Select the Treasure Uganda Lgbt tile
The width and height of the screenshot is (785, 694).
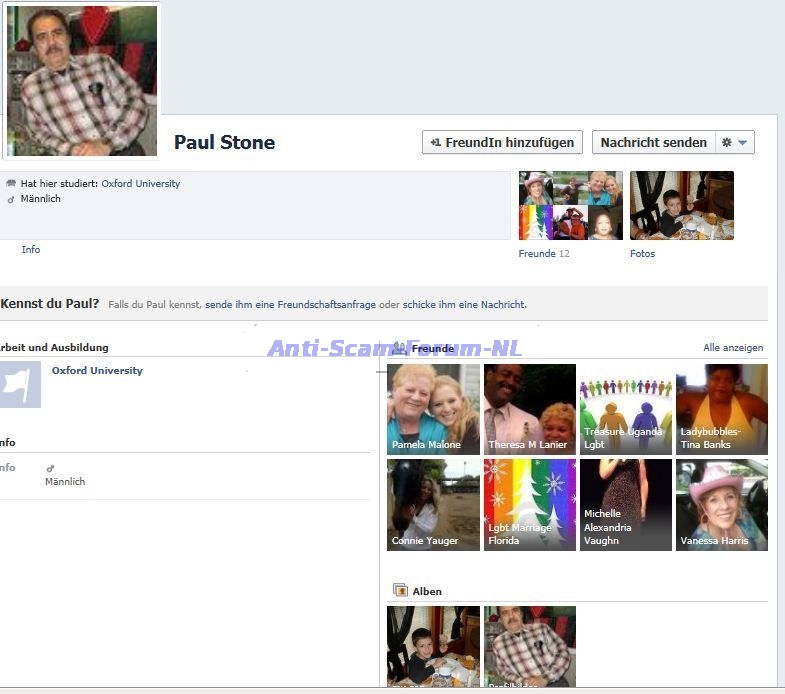click(626, 409)
